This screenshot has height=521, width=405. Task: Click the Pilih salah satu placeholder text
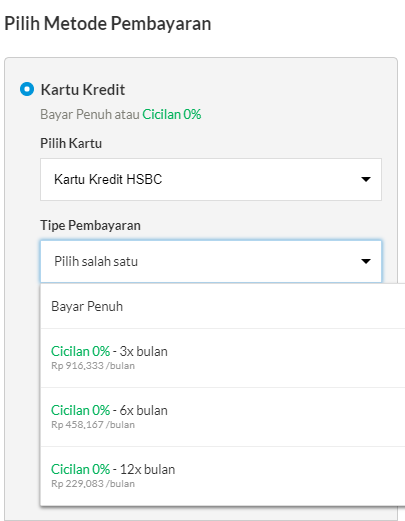pyautogui.click(x=96, y=261)
